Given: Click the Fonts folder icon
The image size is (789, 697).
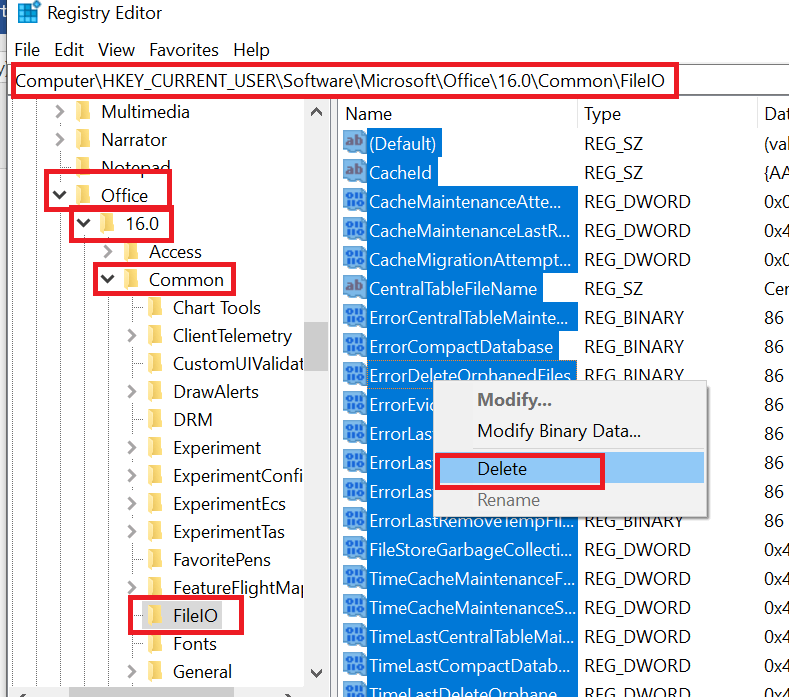Looking at the screenshot, I should (x=155, y=643).
